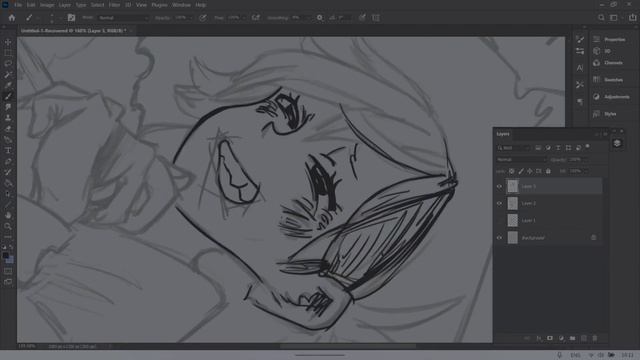The width and height of the screenshot is (640, 360).
Task: Open the Filter menu
Action: pyautogui.click(x=114, y=5)
